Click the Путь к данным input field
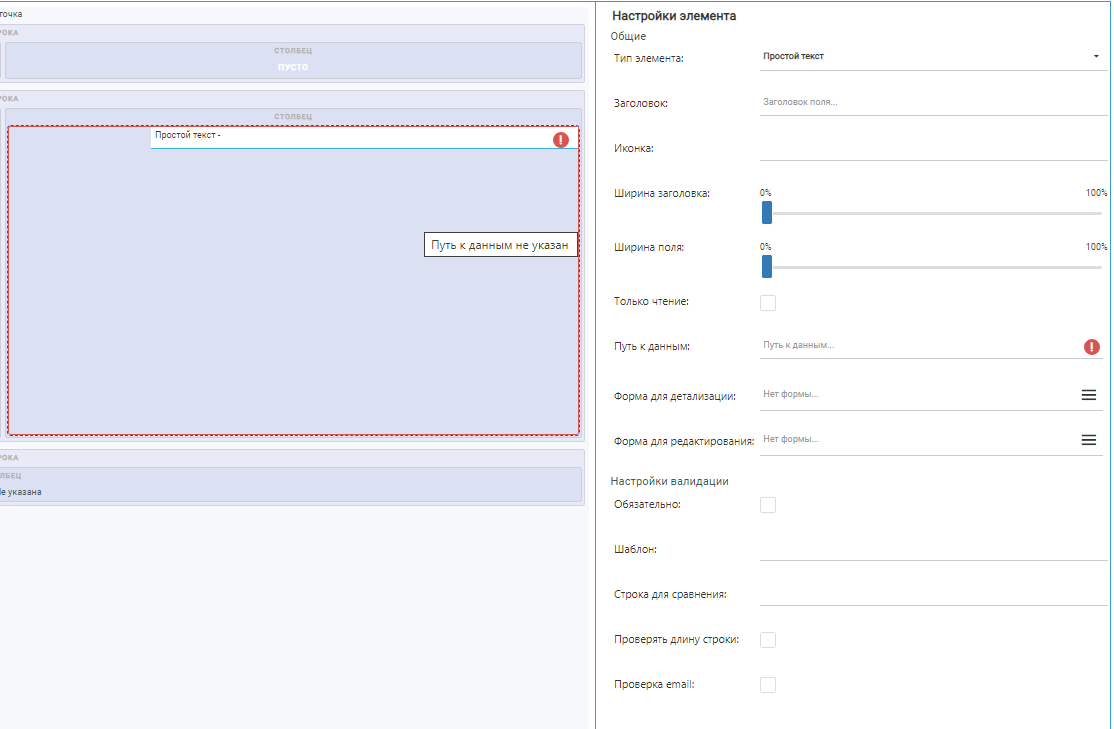This screenshot has width=1114, height=729. [x=915, y=345]
